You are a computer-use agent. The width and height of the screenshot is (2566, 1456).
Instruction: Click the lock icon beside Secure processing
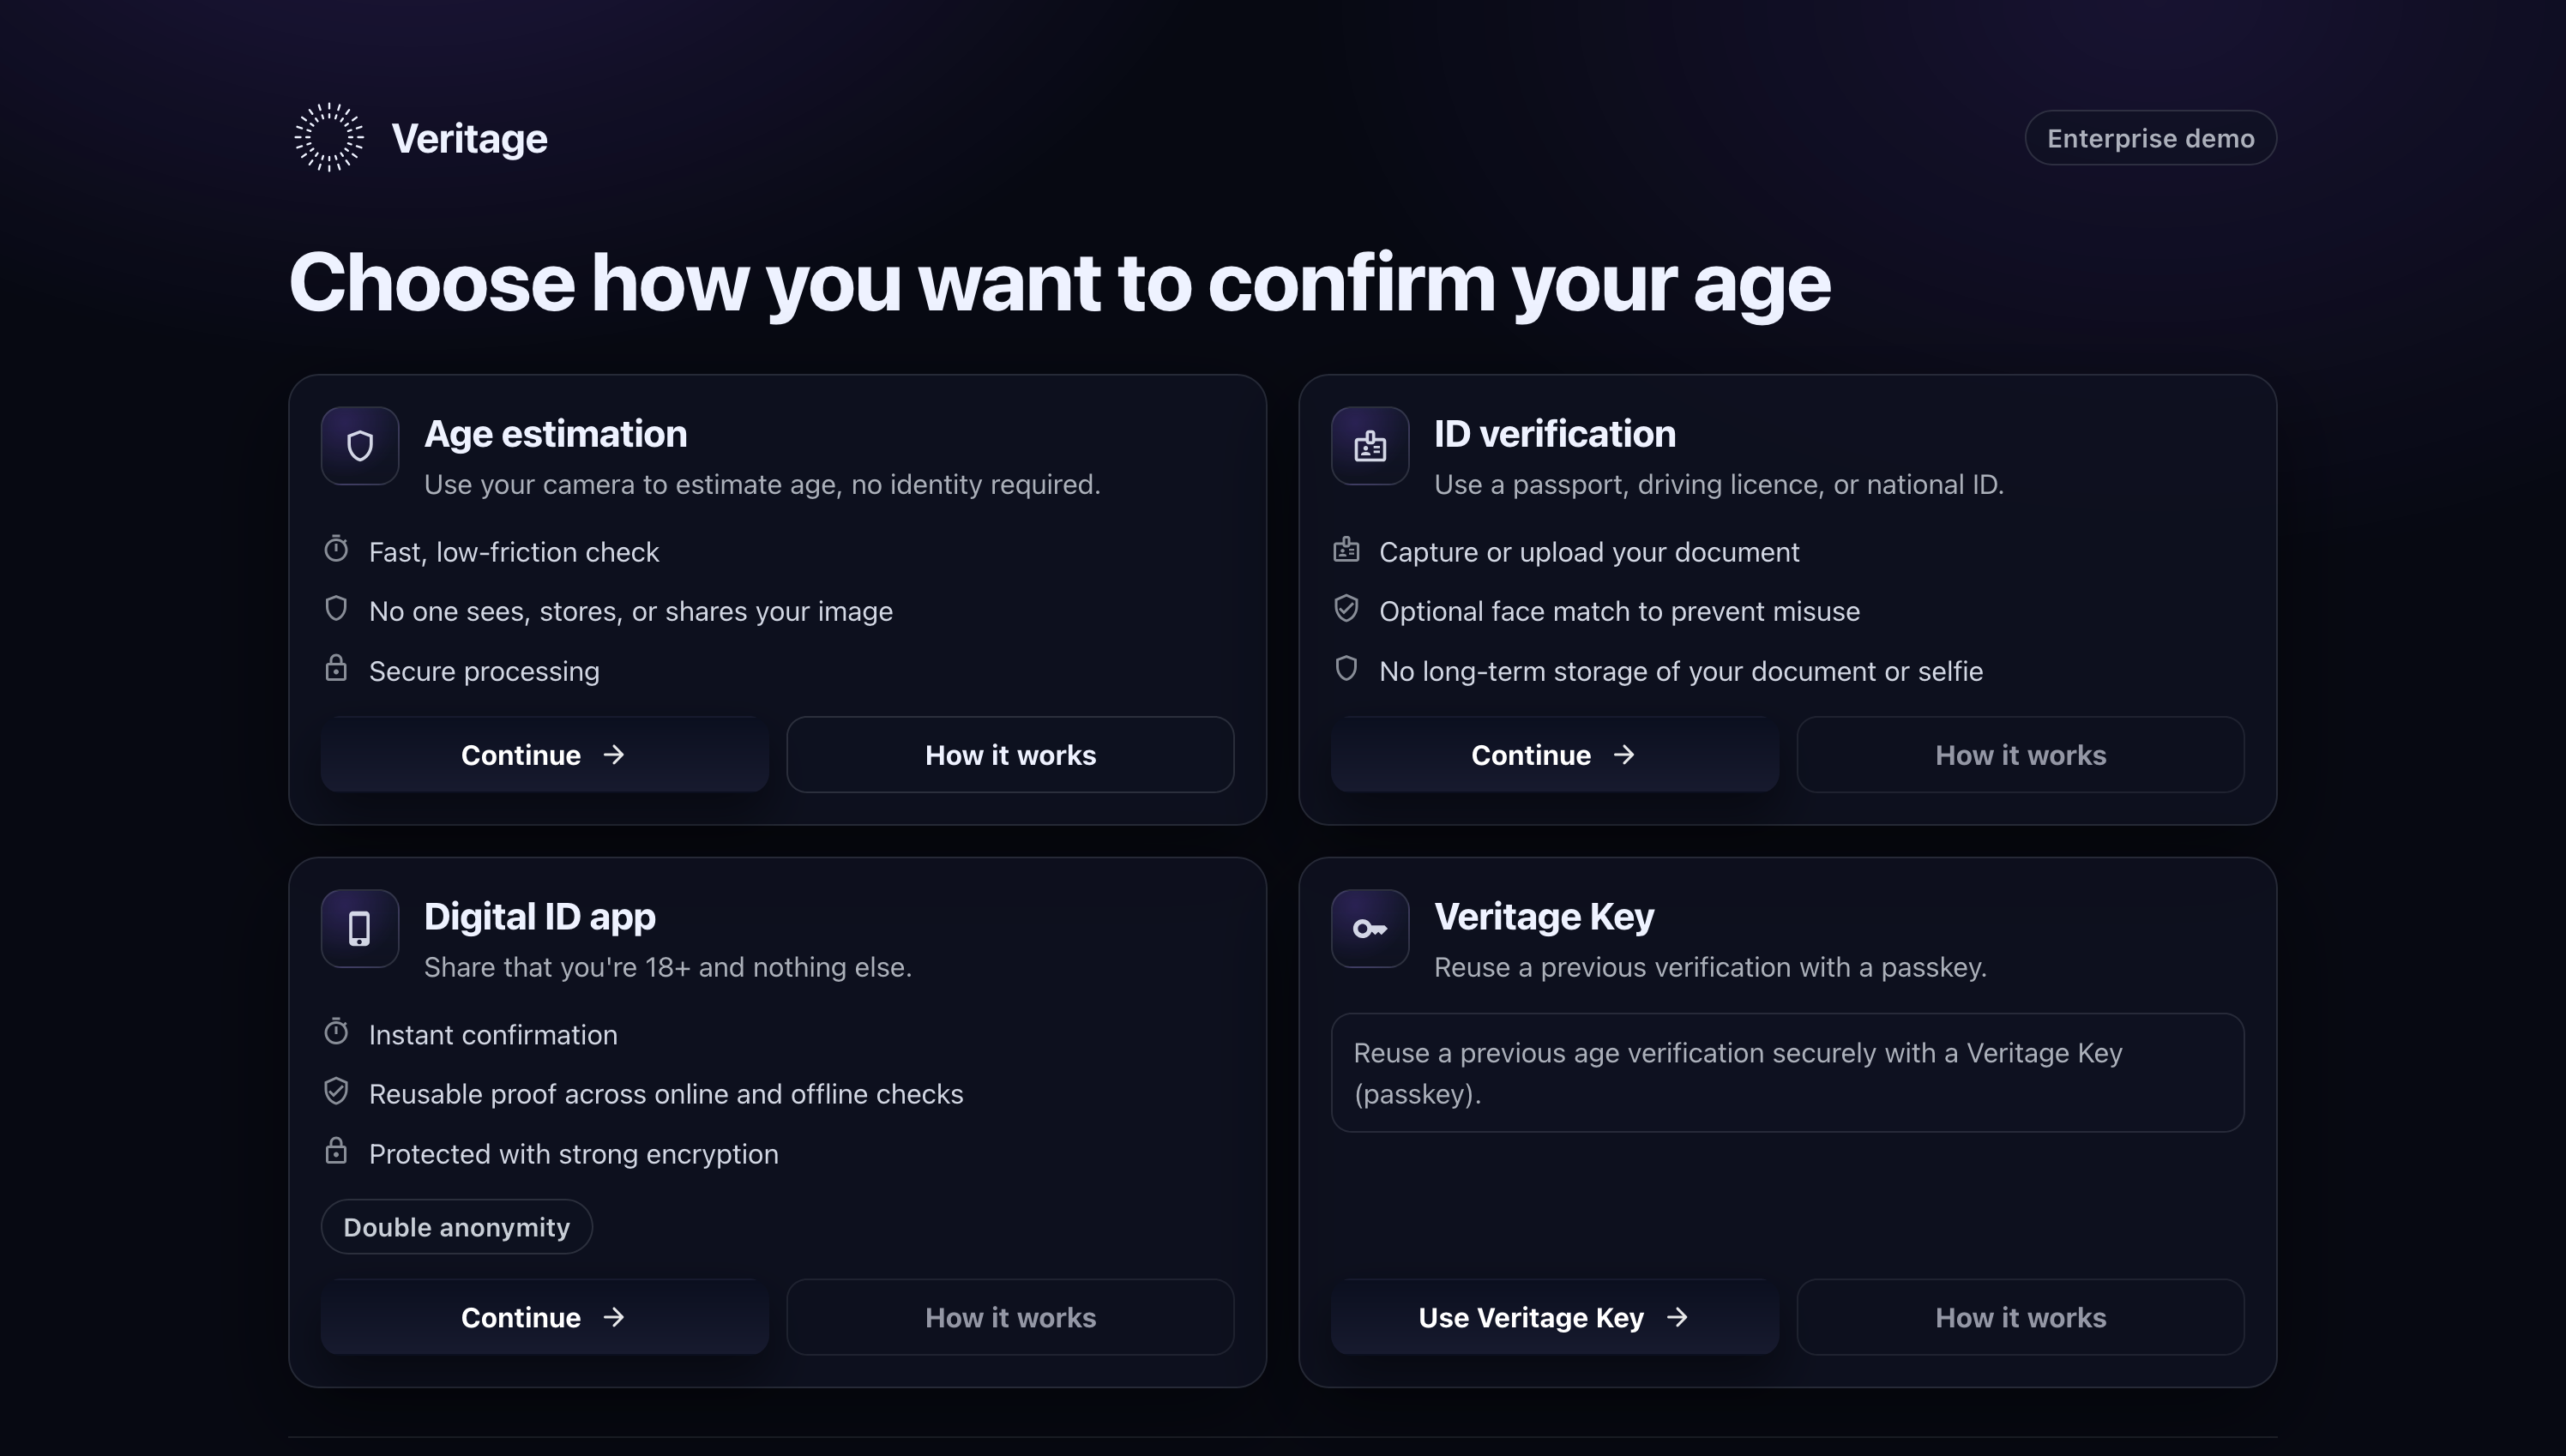click(336, 668)
